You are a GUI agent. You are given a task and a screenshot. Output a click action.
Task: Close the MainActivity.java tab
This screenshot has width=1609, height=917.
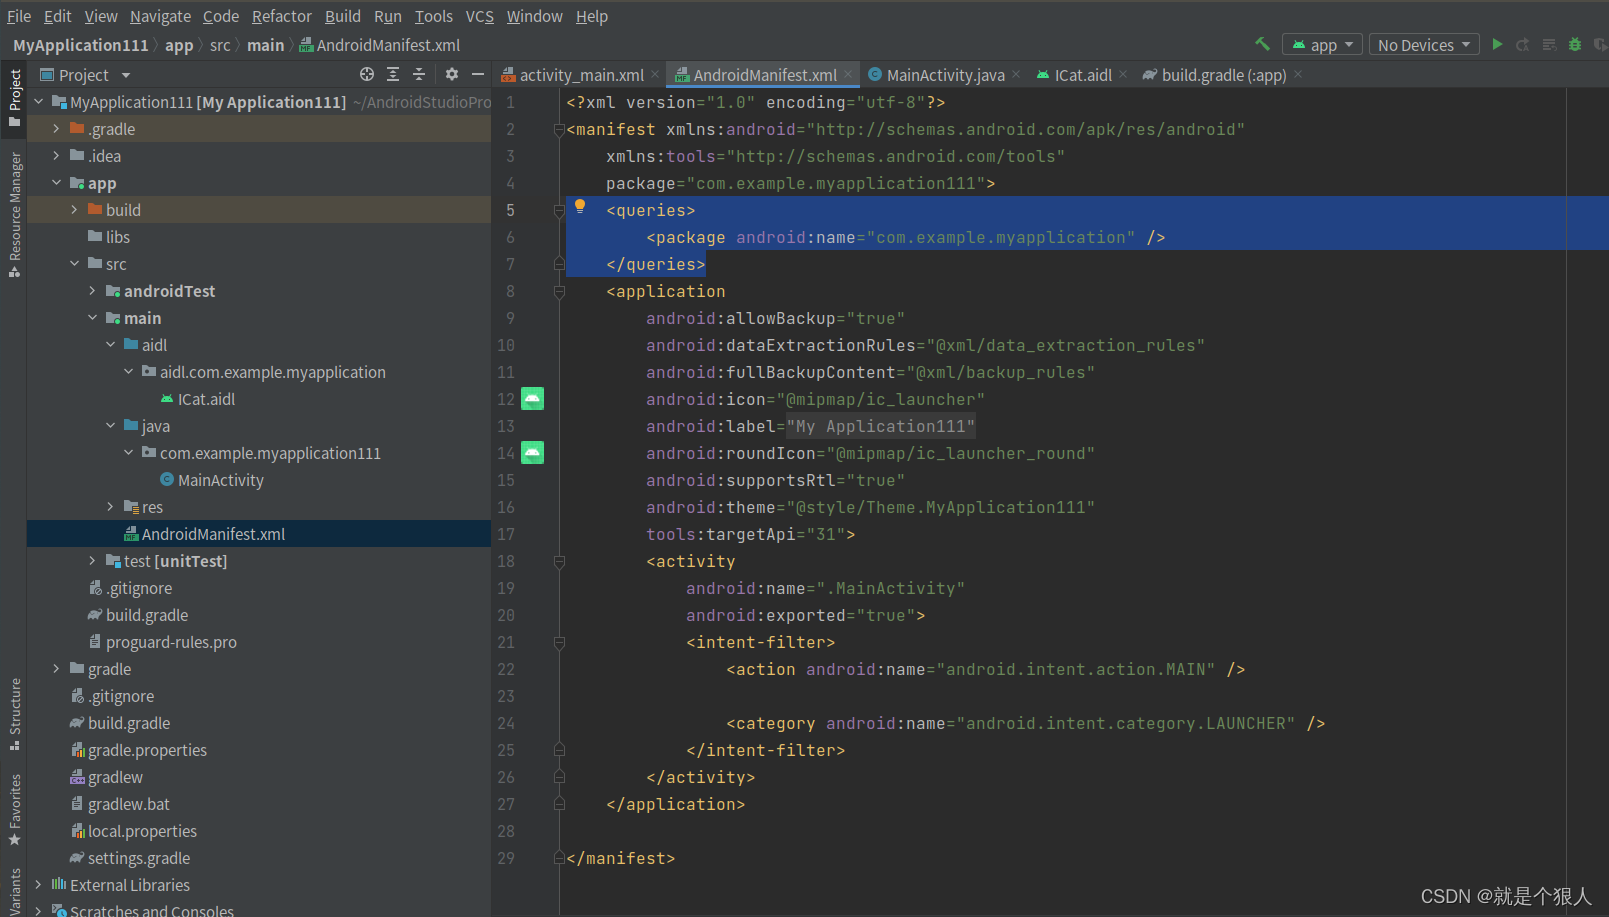tap(1016, 75)
